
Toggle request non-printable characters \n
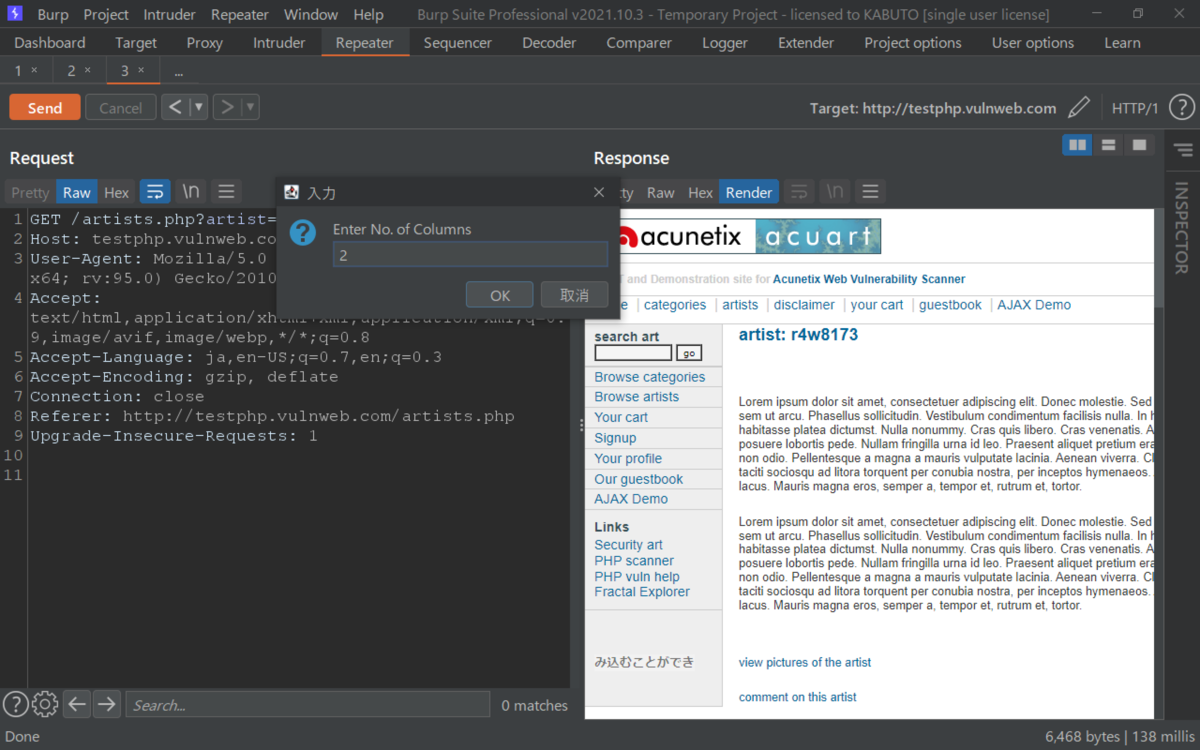point(190,192)
